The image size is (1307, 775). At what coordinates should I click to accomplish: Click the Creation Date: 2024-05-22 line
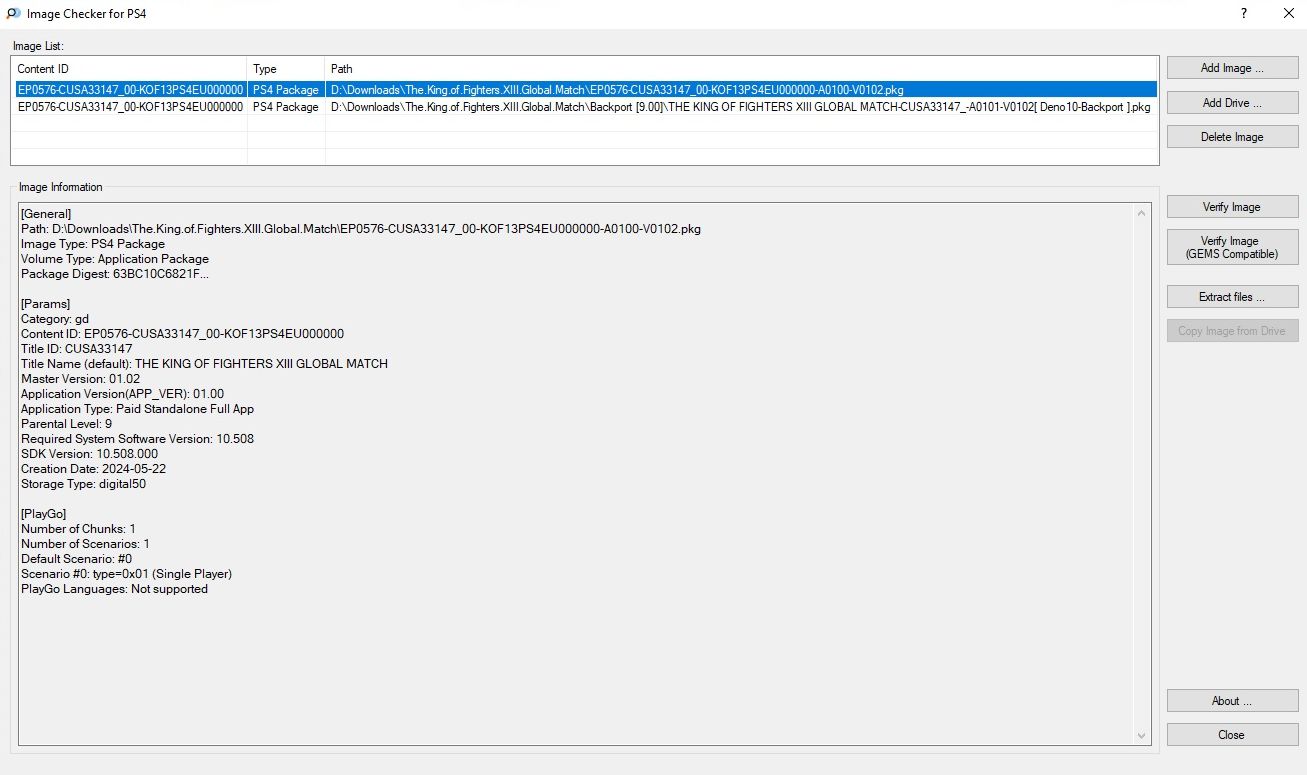click(x=93, y=469)
